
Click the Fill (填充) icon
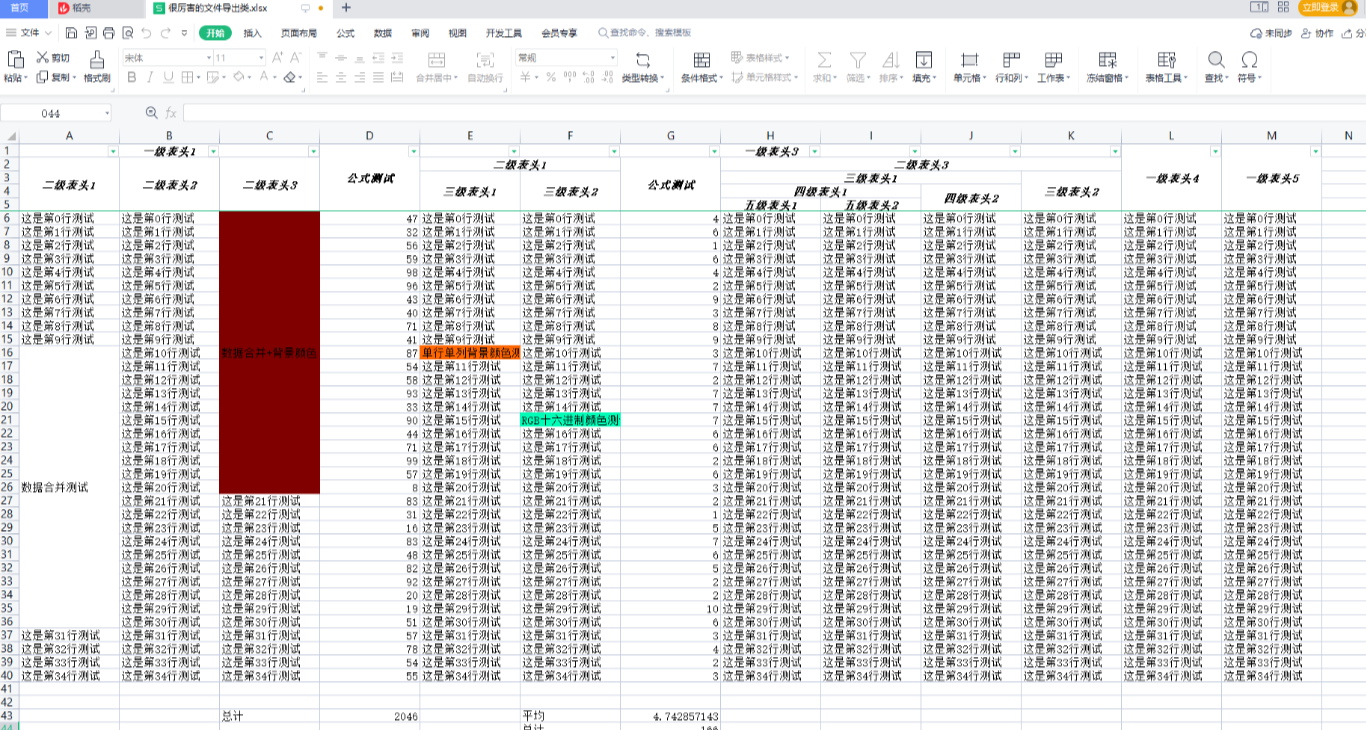(x=923, y=60)
